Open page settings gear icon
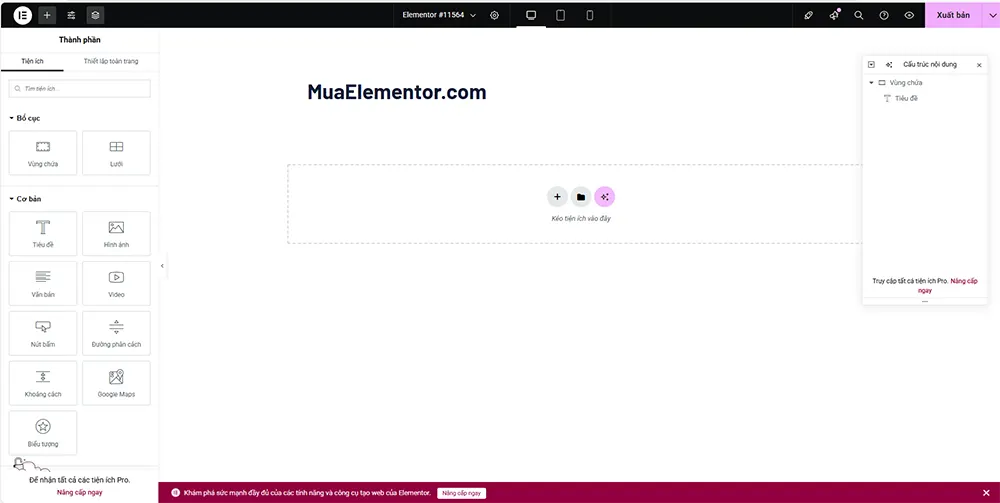The height and width of the screenshot is (503, 1000). tap(494, 15)
